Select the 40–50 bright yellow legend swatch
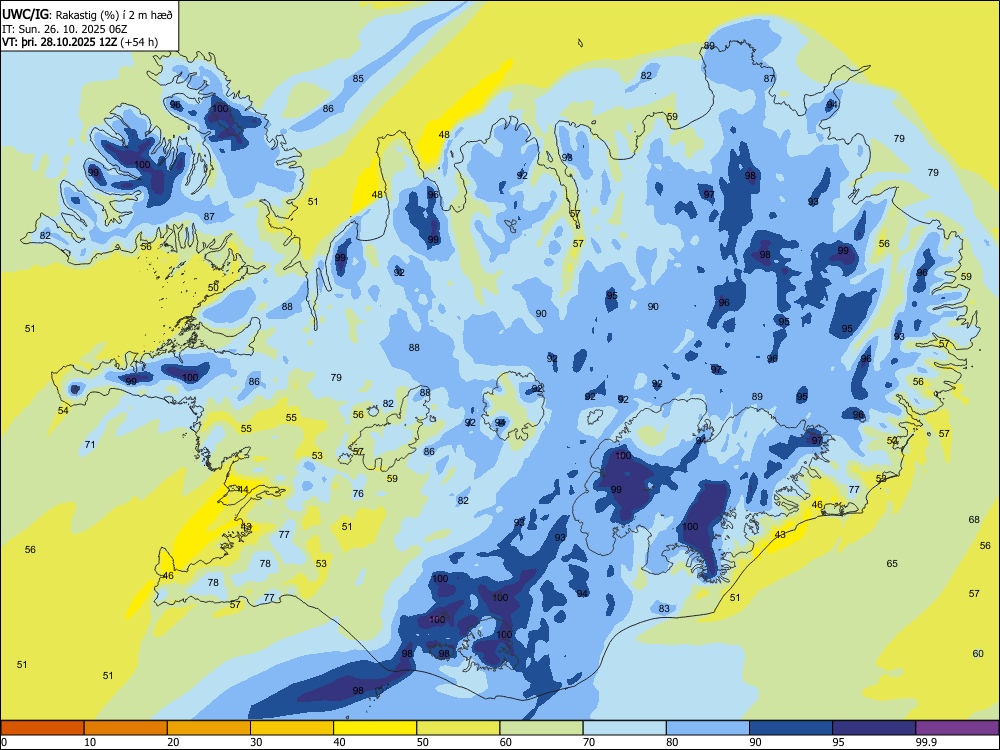The width and height of the screenshot is (1000, 750). click(375, 728)
